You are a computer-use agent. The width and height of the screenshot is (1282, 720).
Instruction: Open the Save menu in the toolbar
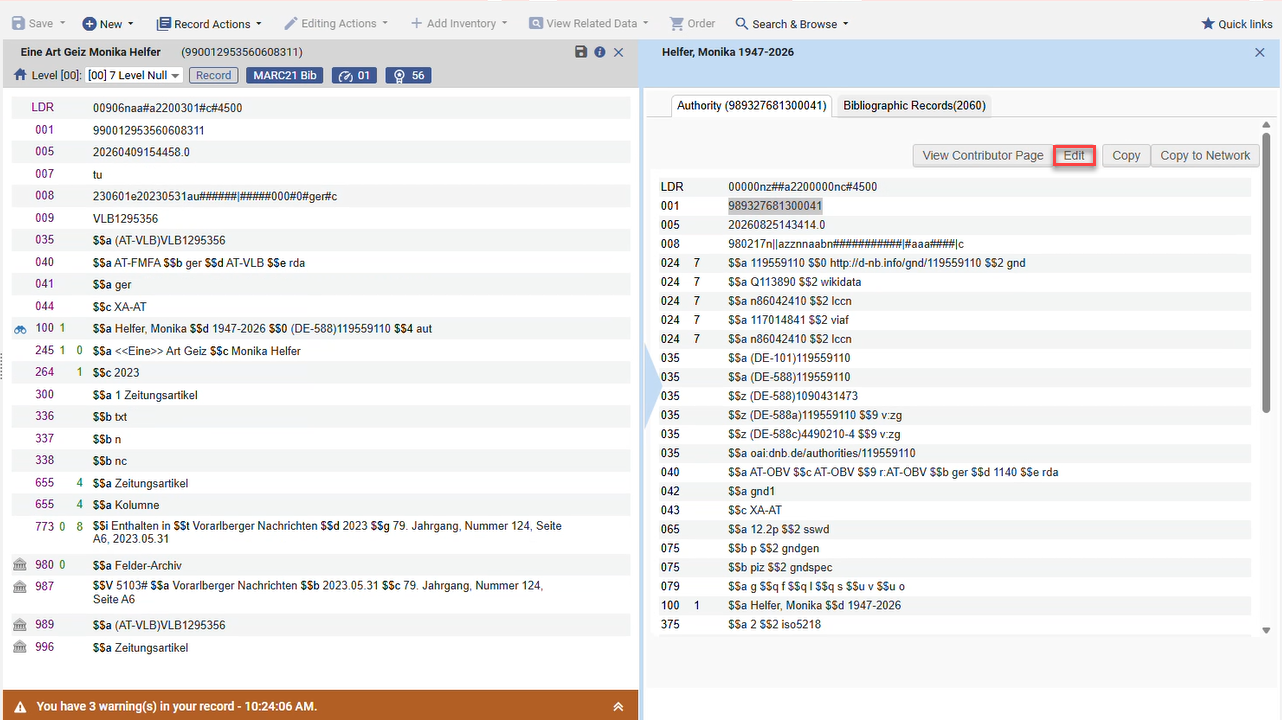(x=39, y=24)
